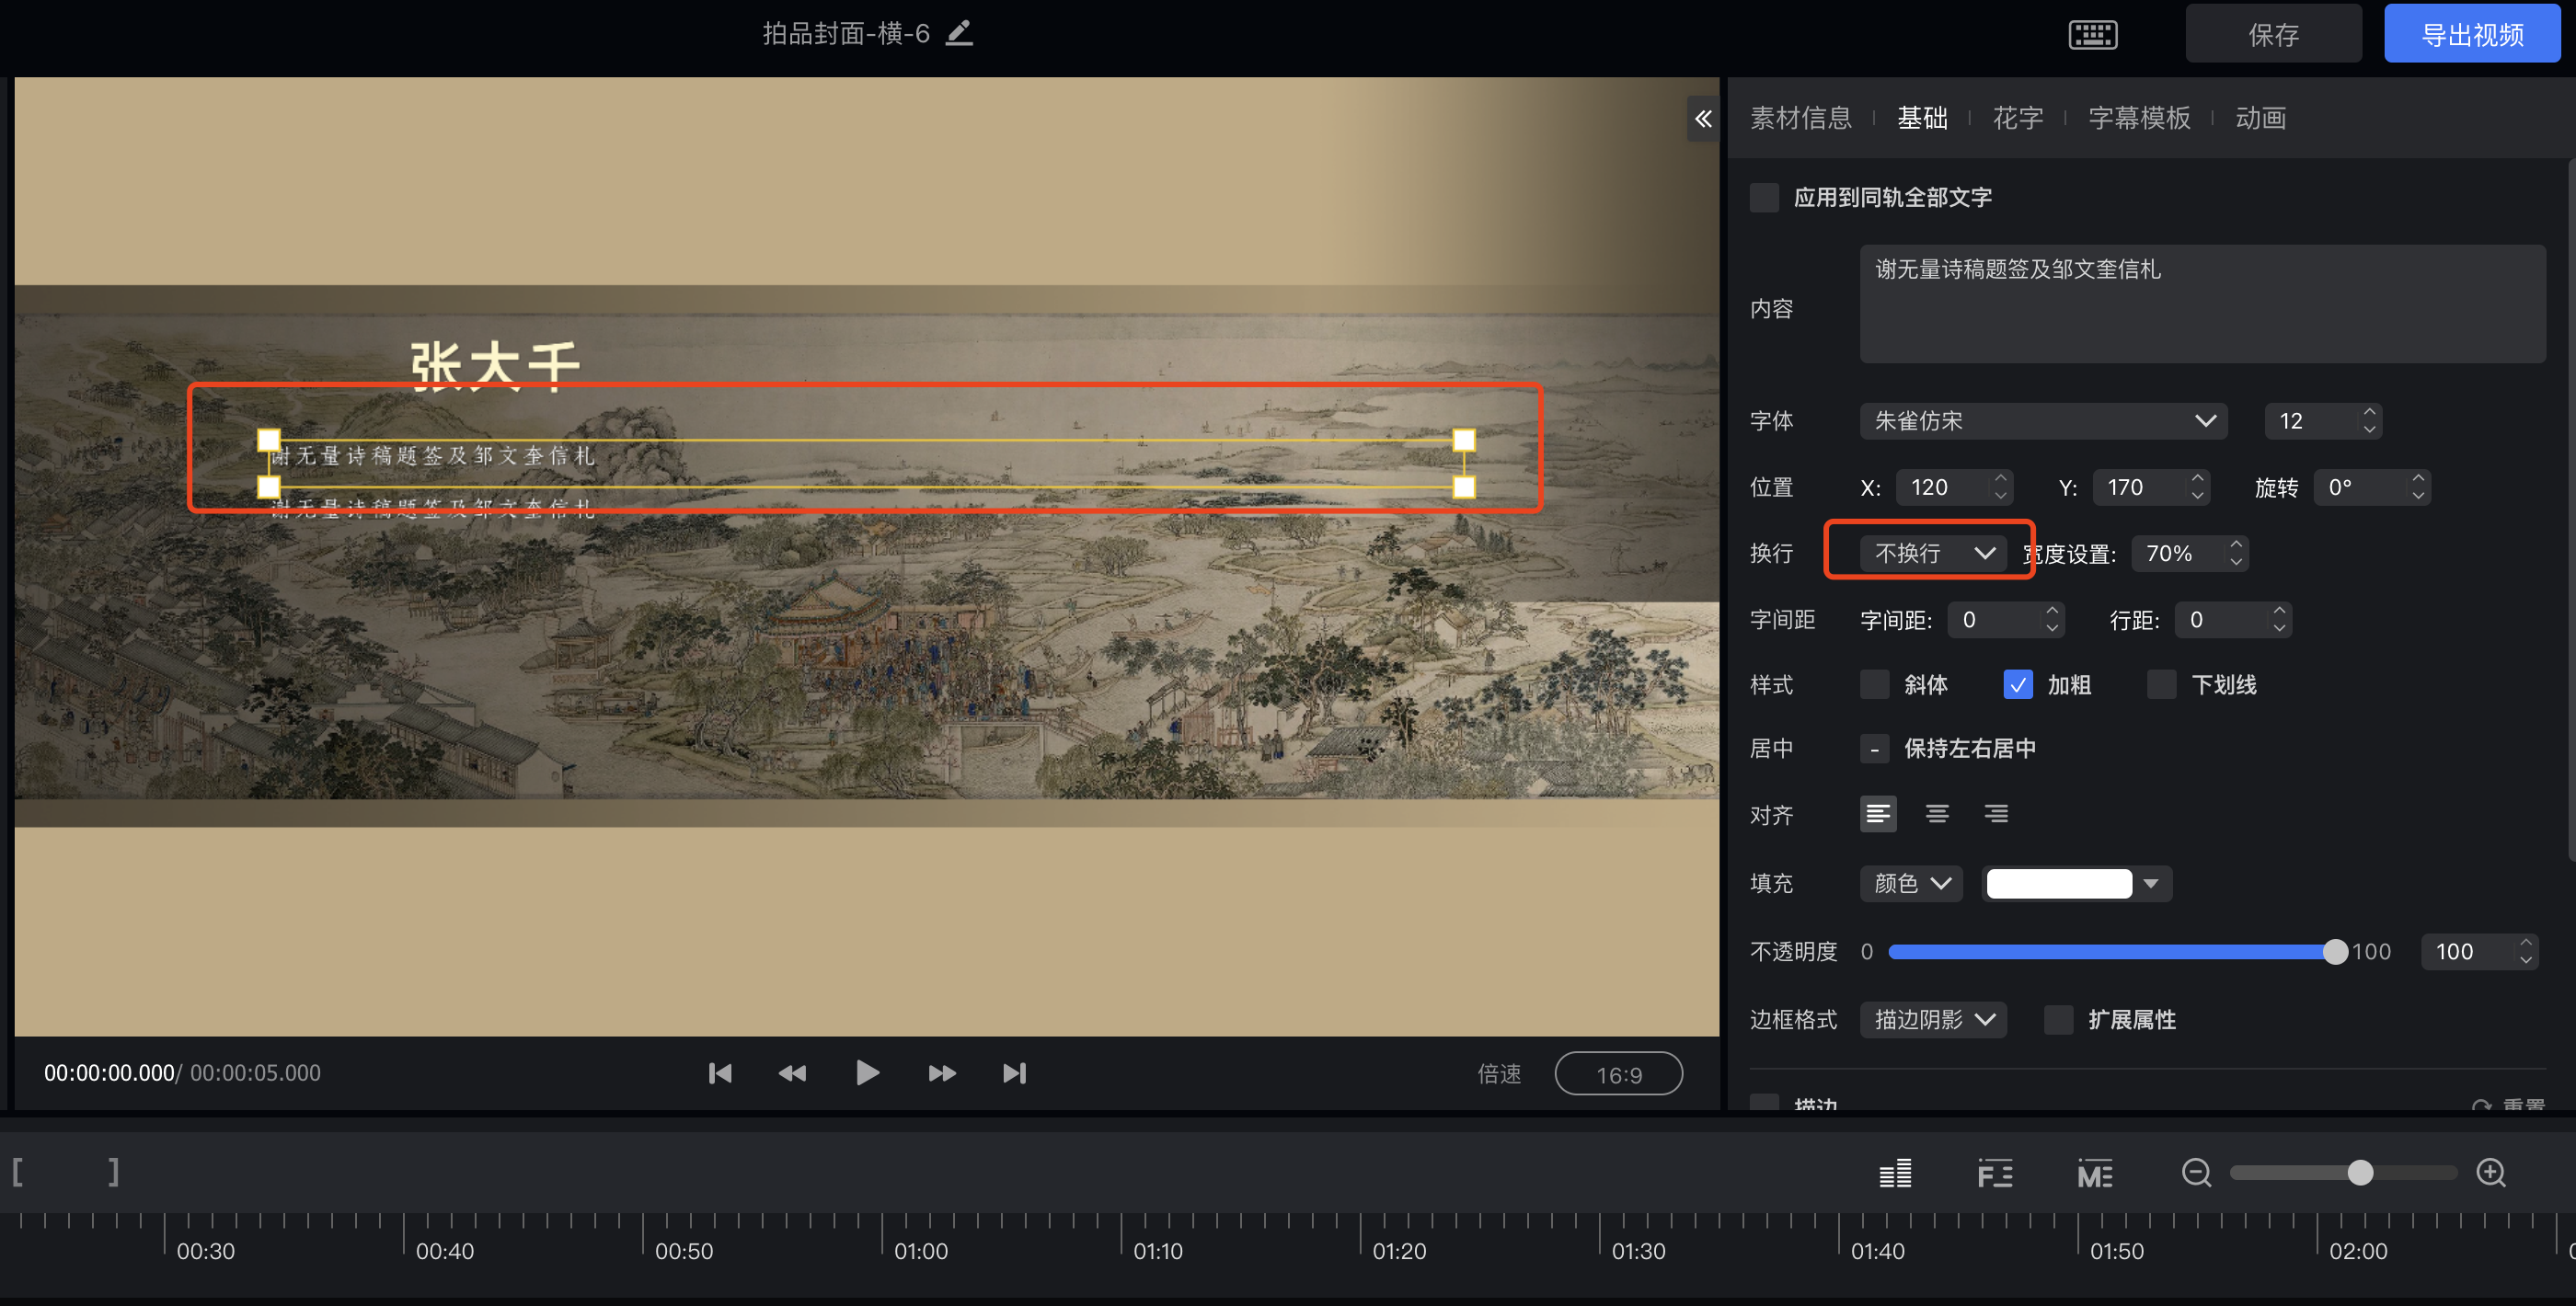
Task: Open the border format dropdown (描边阴影)
Action: point(1933,1020)
